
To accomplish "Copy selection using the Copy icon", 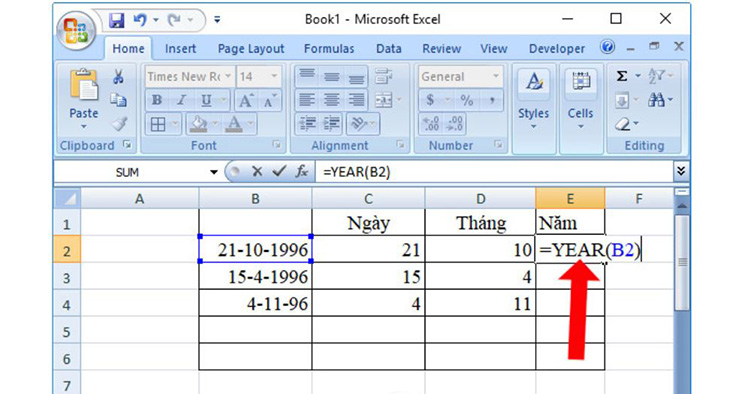I will click(118, 100).
